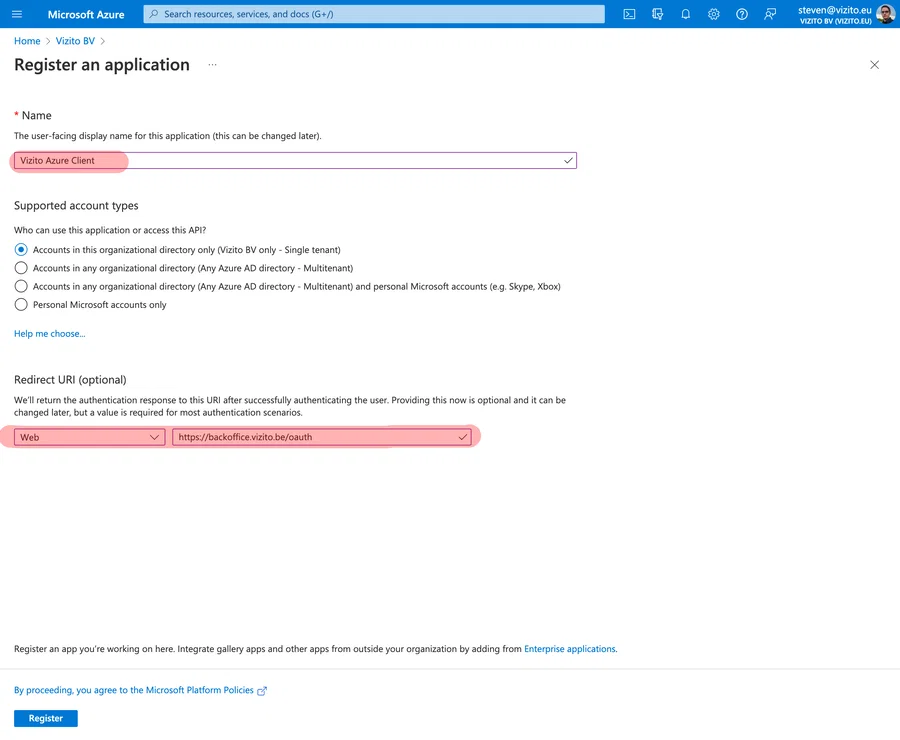The height and width of the screenshot is (740, 900).
Task: Click the Redirect URI (optional) heading
Action: (x=70, y=379)
